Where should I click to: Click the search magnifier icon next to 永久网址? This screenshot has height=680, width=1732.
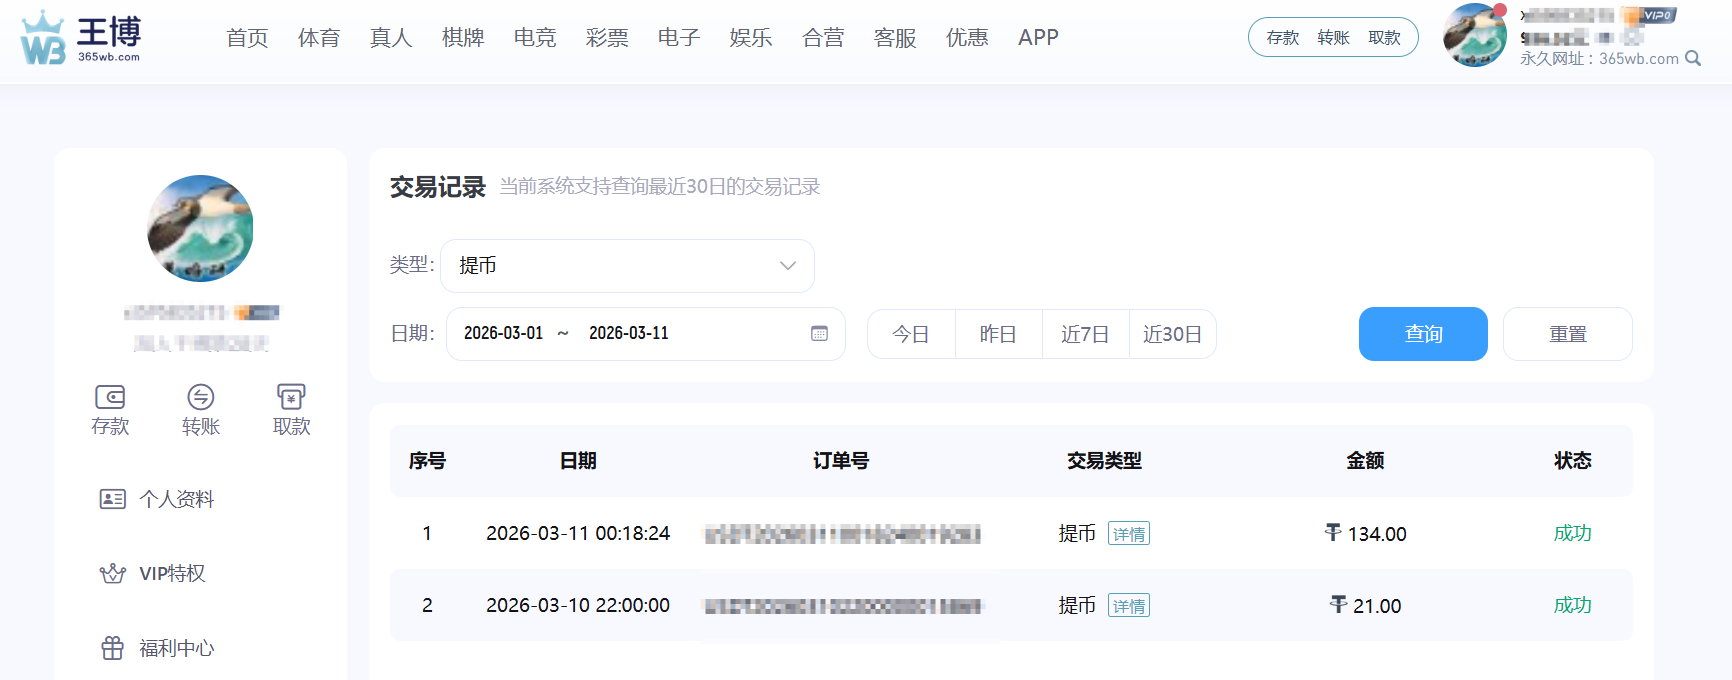coord(1693,59)
